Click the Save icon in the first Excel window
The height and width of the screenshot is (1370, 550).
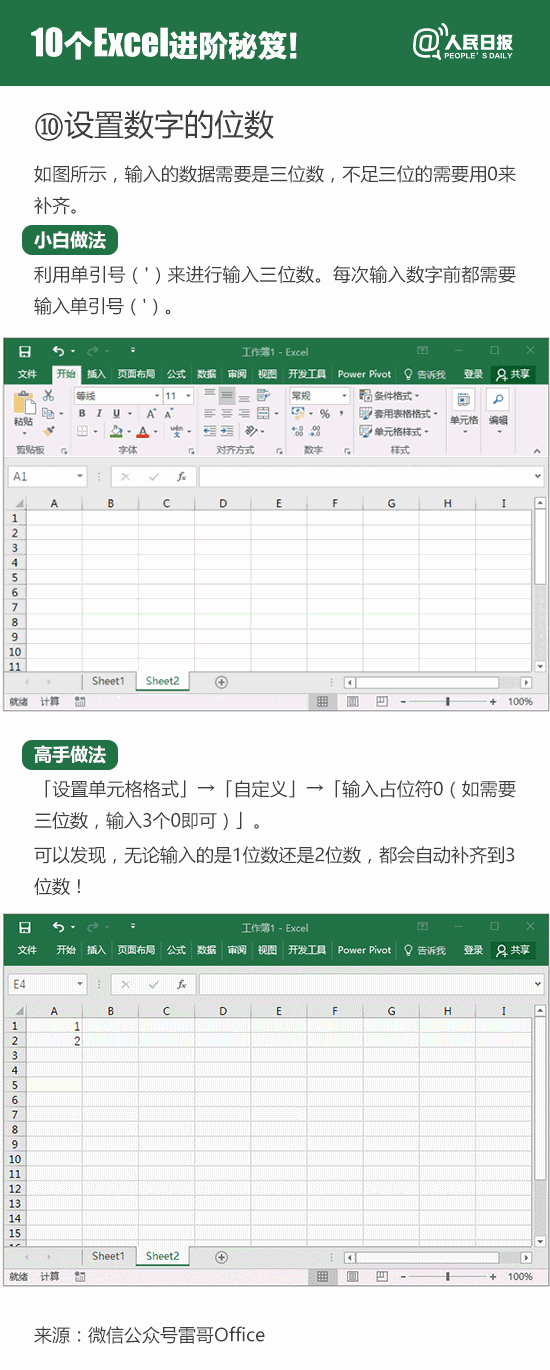tap(25, 351)
